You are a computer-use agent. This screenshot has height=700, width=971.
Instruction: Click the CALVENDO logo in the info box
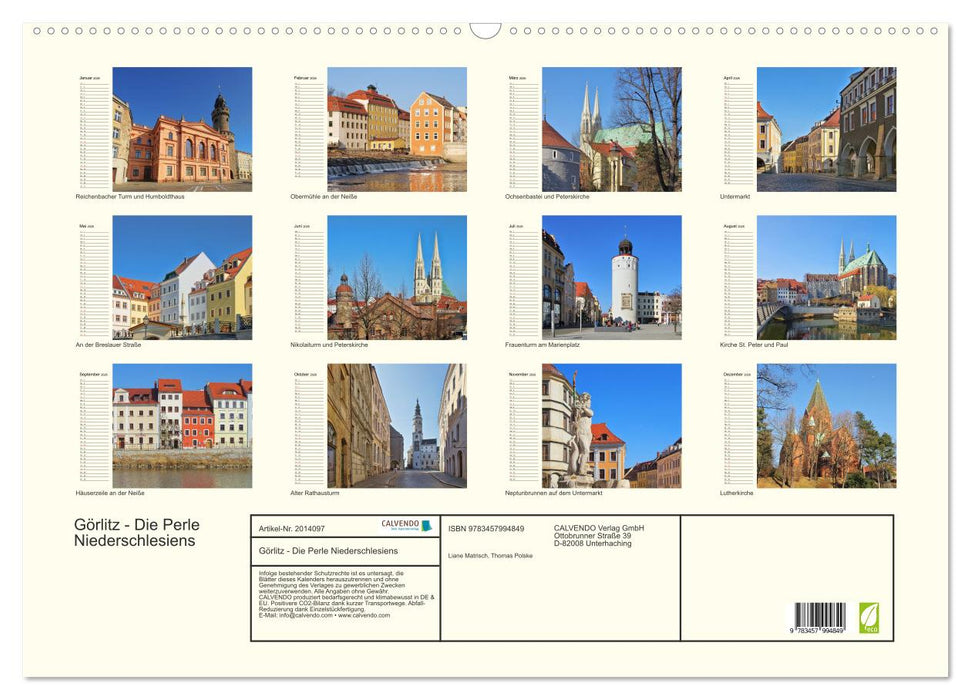pos(406,526)
